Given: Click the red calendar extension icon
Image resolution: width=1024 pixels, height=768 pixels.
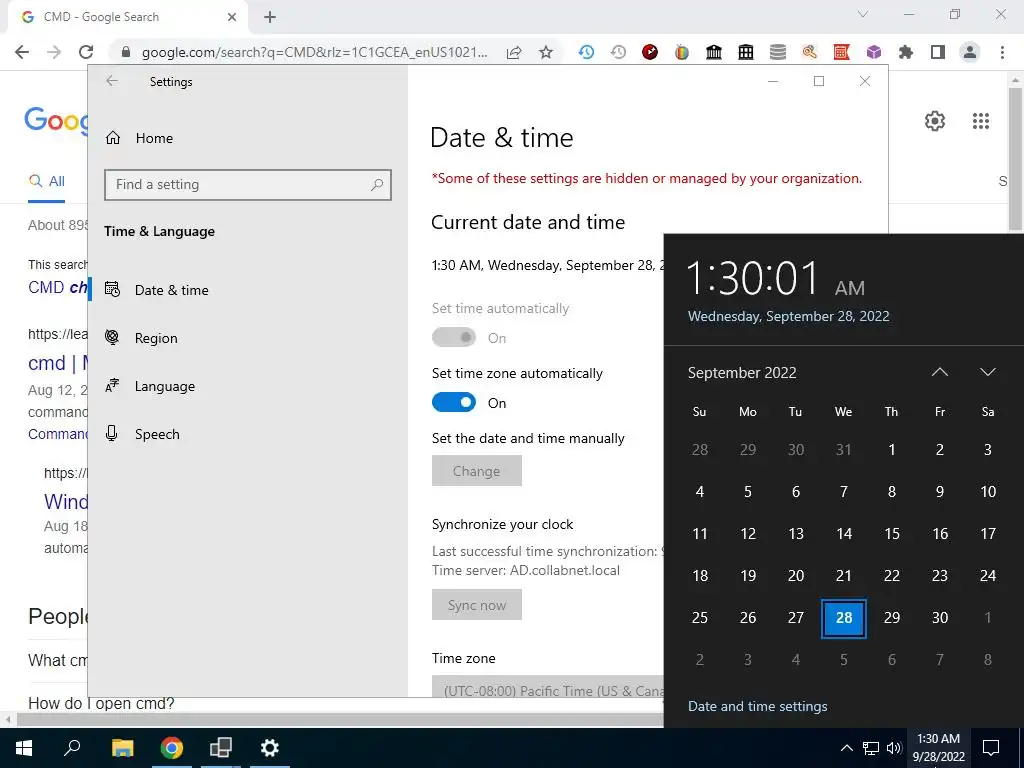Looking at the screenshot, I should tap(842, 52).
